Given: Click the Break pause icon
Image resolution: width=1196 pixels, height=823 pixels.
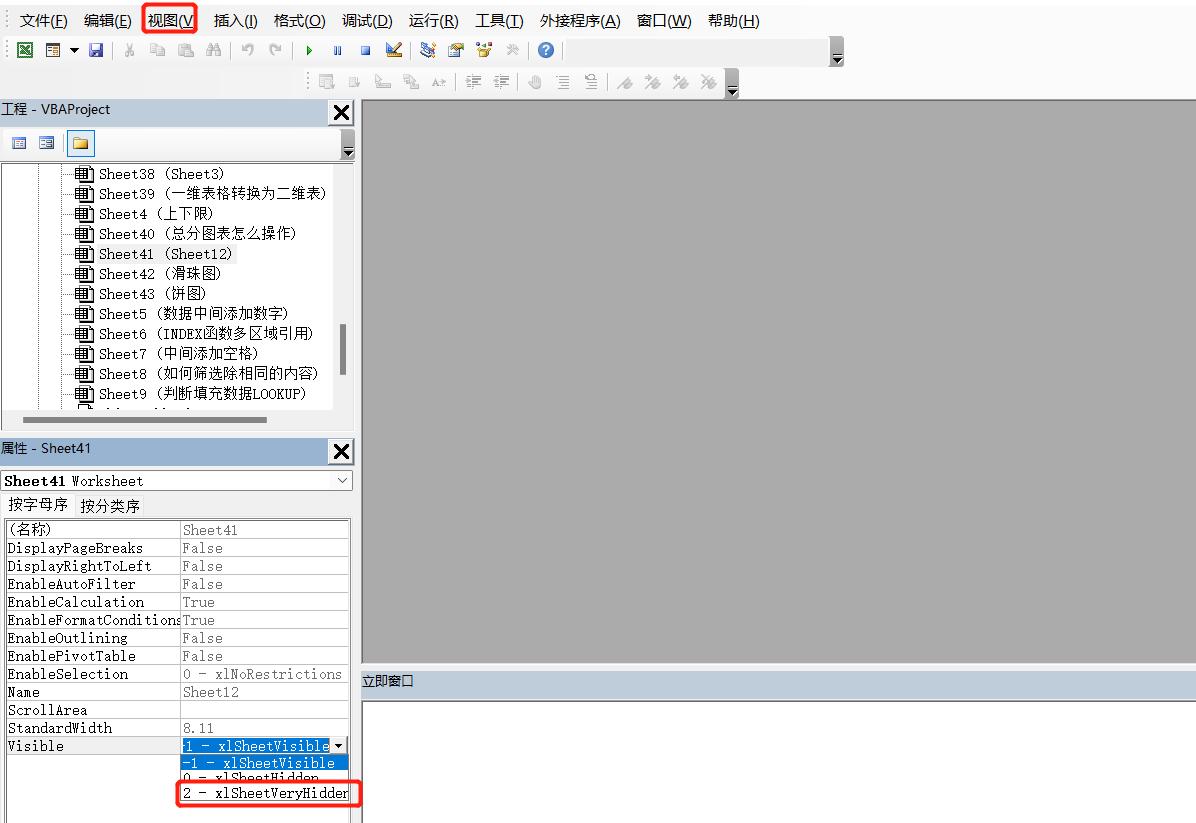Looking at the screenshot, I should pyautogui.click(x=337, y=50).
